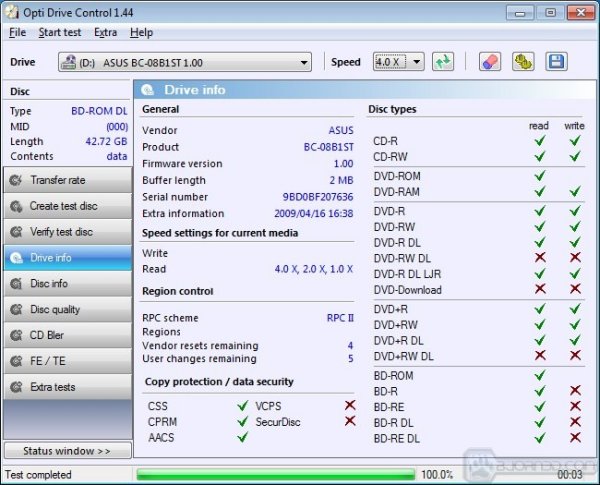The width and height of the screenshot is (600, 485).
Task: Switch to the Disc quality section
Action: click(68, 309)
